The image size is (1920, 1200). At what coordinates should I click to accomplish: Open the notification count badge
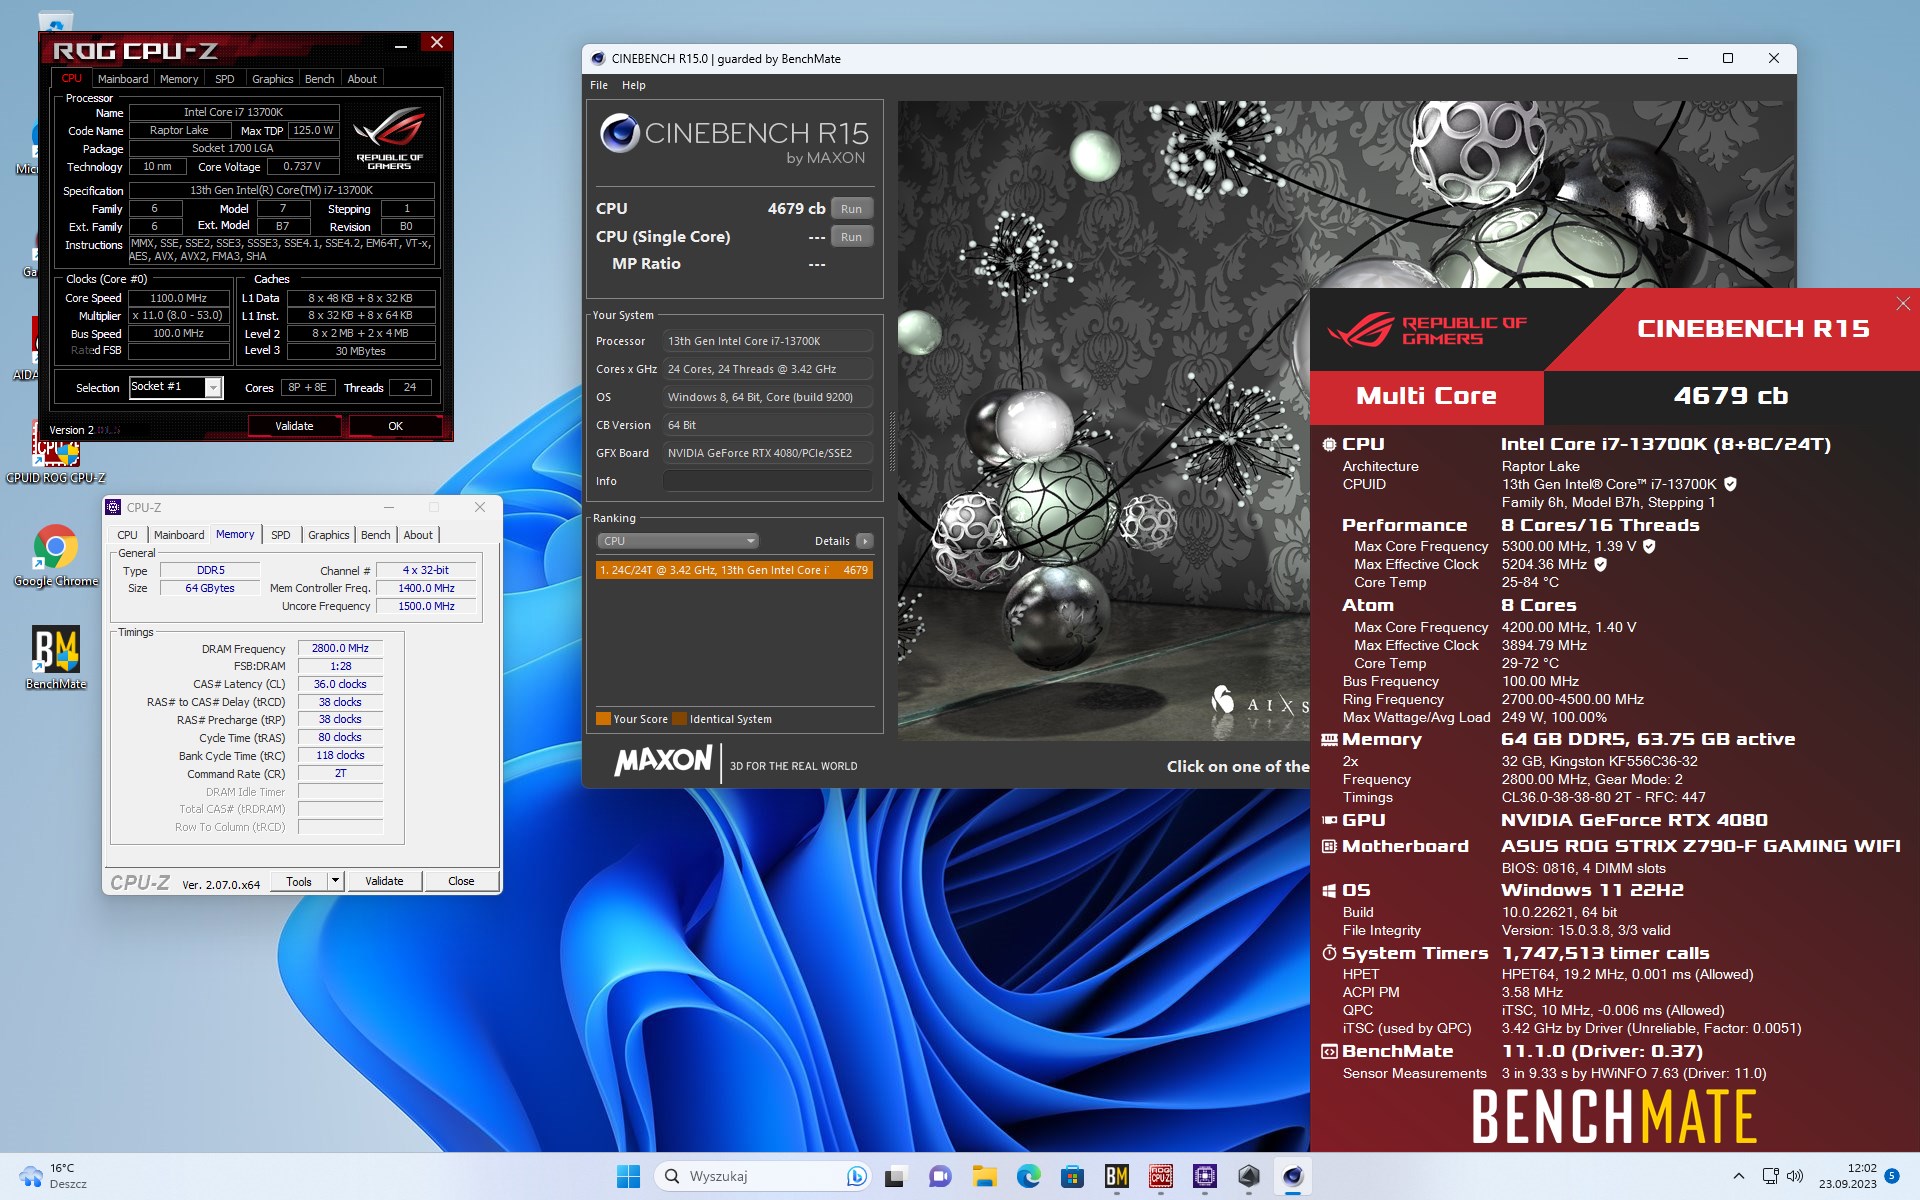(x=1892, y=1176)
